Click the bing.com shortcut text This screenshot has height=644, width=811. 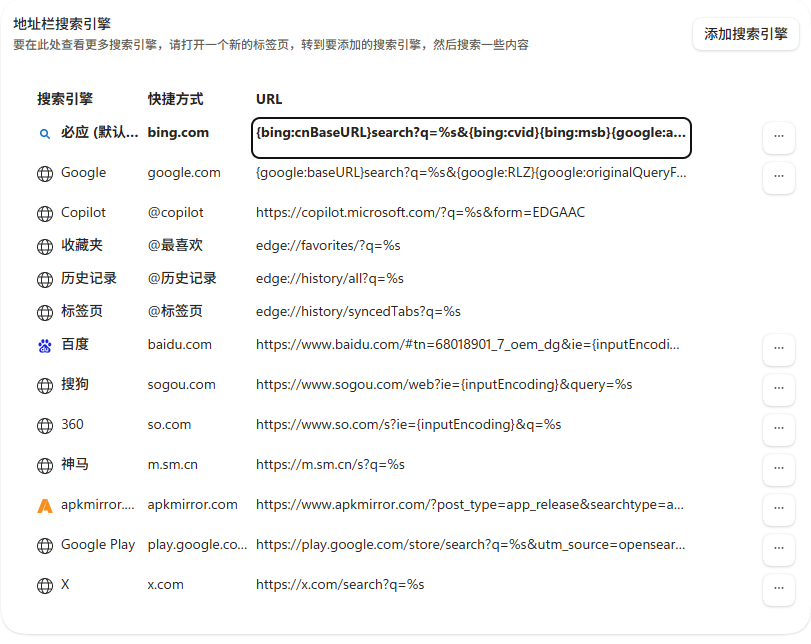click(x=178, y=133)
